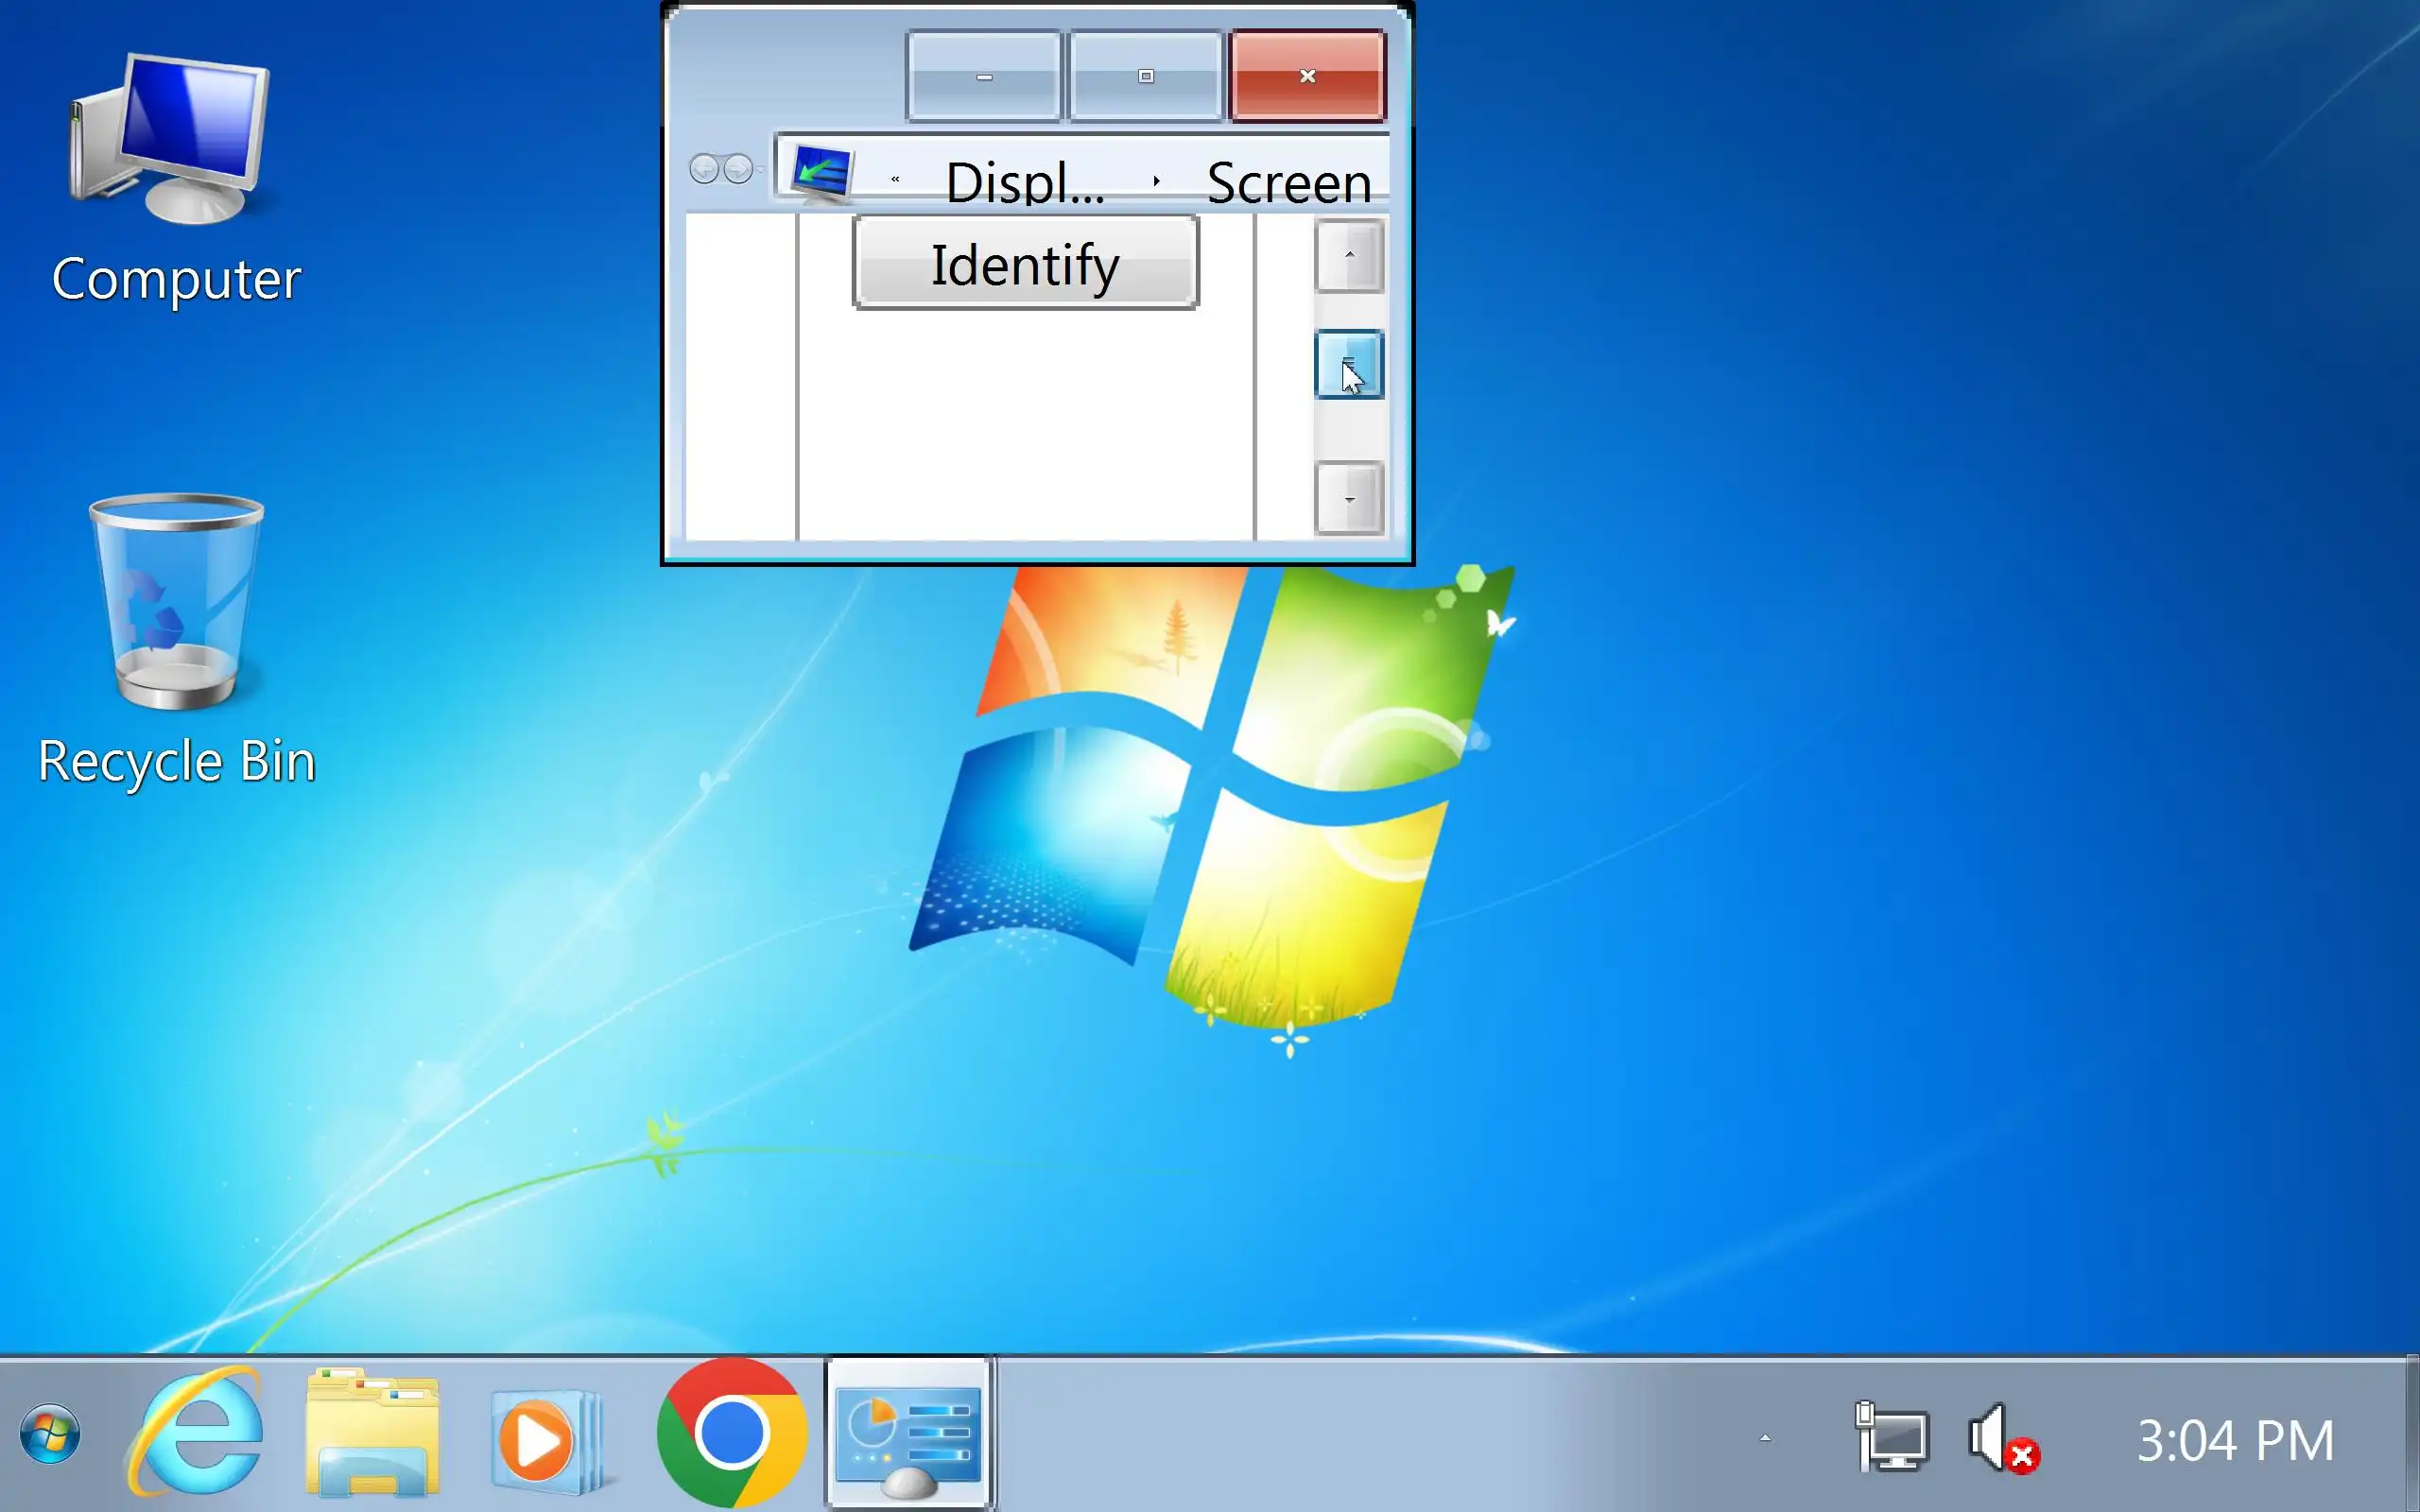Viewport: 2420px width, 1512px height.
Task: Click the scrollbar down arrow
Action: click(1349, 498)
